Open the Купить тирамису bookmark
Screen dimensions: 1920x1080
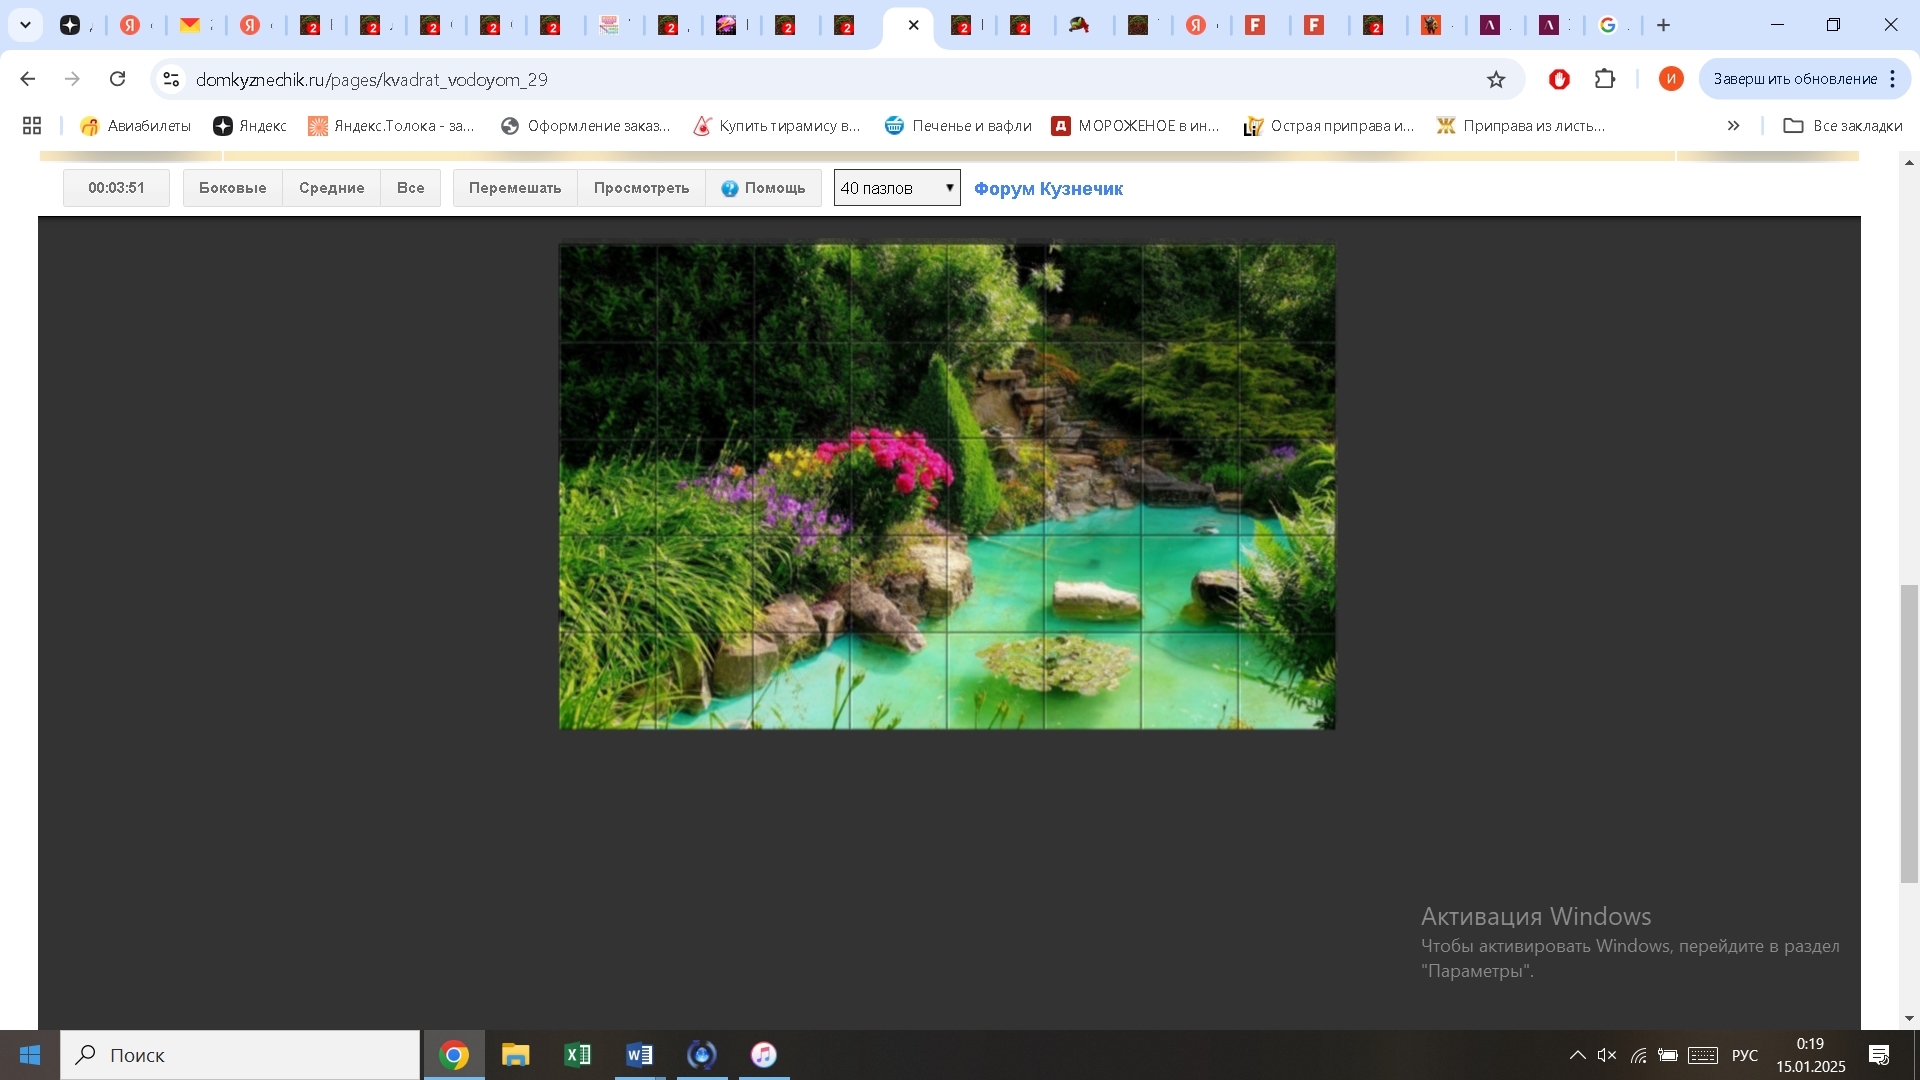pyautogui.click(x=777, y=125)
